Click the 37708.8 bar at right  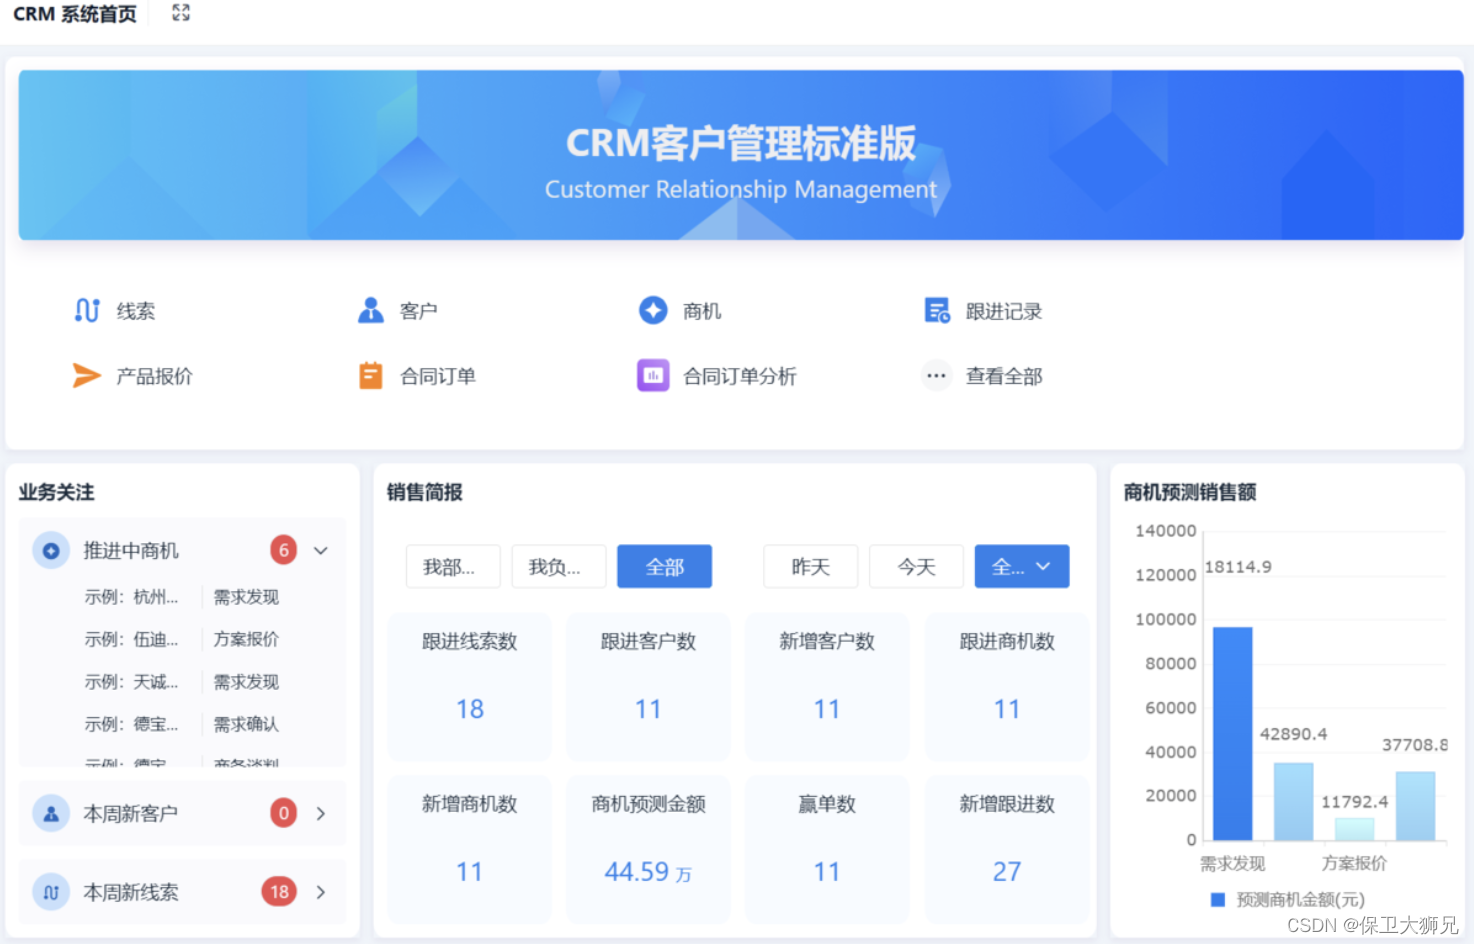pos(1415,806)
